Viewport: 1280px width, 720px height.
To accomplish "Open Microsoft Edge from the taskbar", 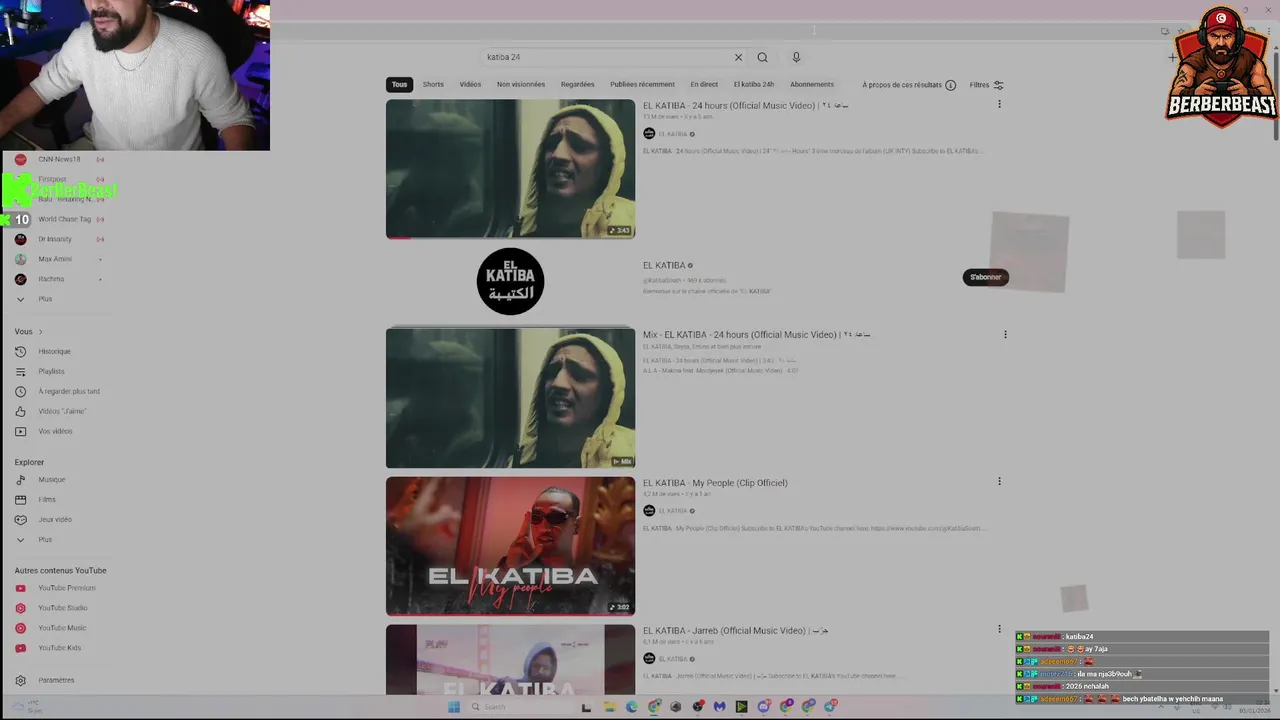I will tap(631, 707).
